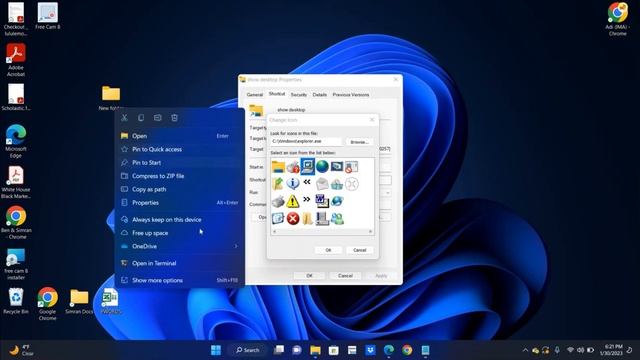Pick the shopping basket icon
The height and width of the screenshot is (360, 640).
[x=337, y=184]
